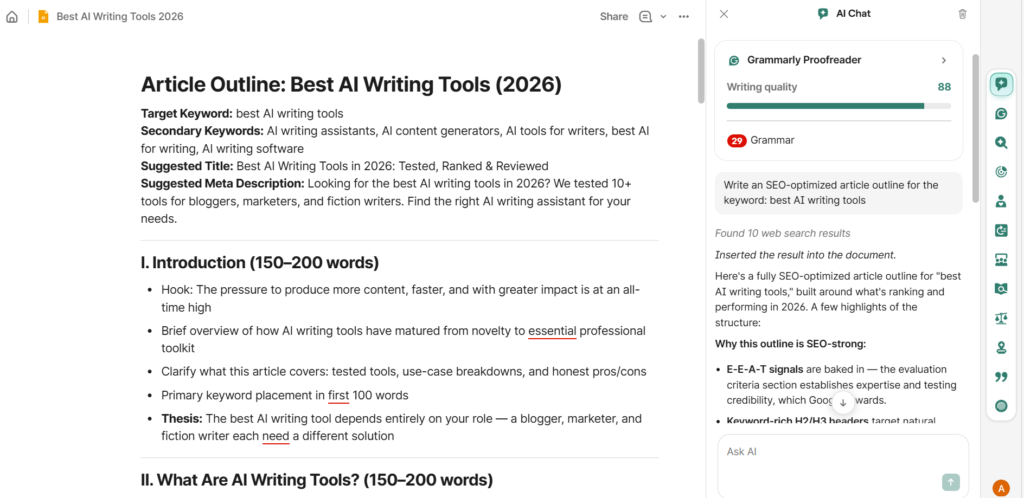This screenshot has height=498, width=1024.
Task: Open the balance scales agent in sidebar
Action: coord(1001,318)
